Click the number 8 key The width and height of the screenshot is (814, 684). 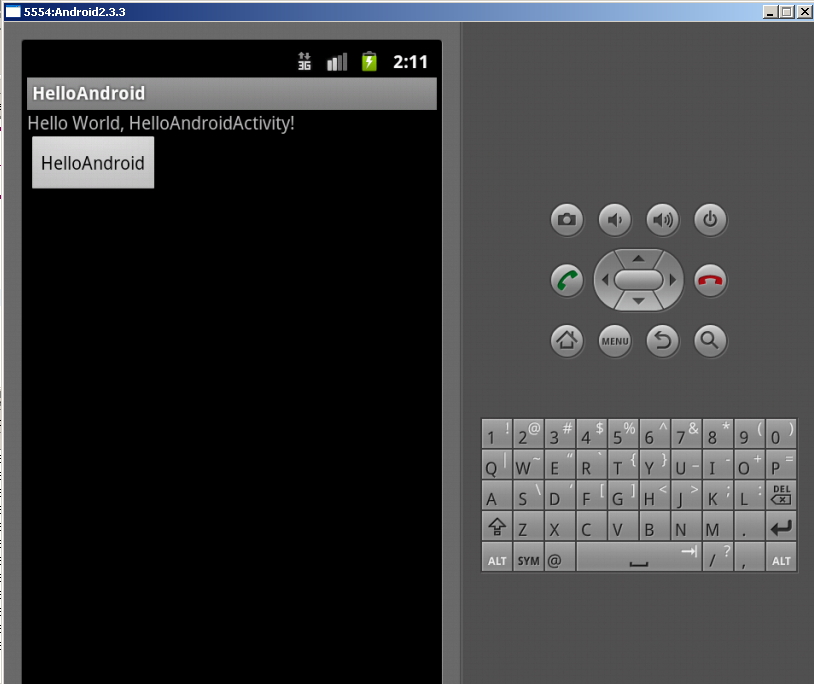718,433
